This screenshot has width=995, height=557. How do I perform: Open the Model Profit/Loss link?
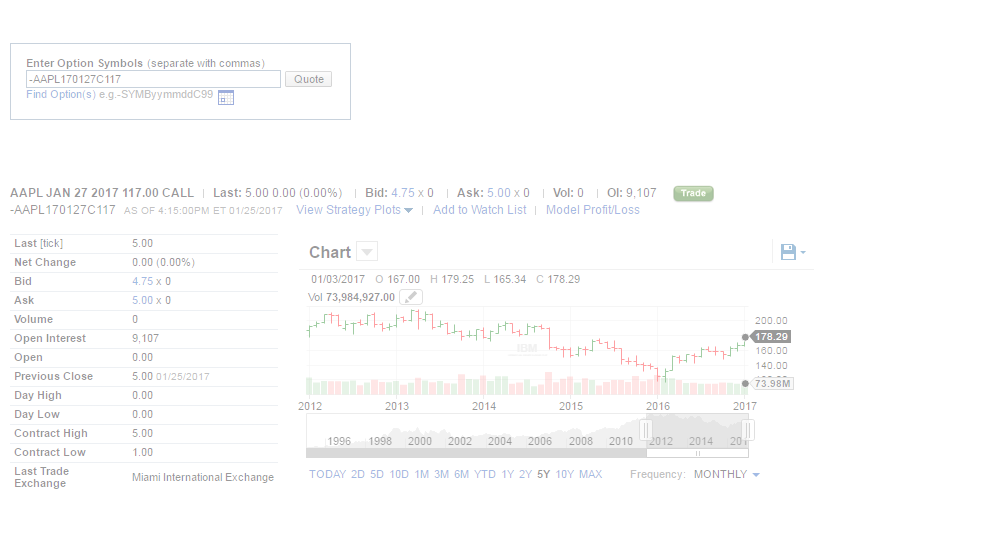pyautogui.click(x=592, y=210)
